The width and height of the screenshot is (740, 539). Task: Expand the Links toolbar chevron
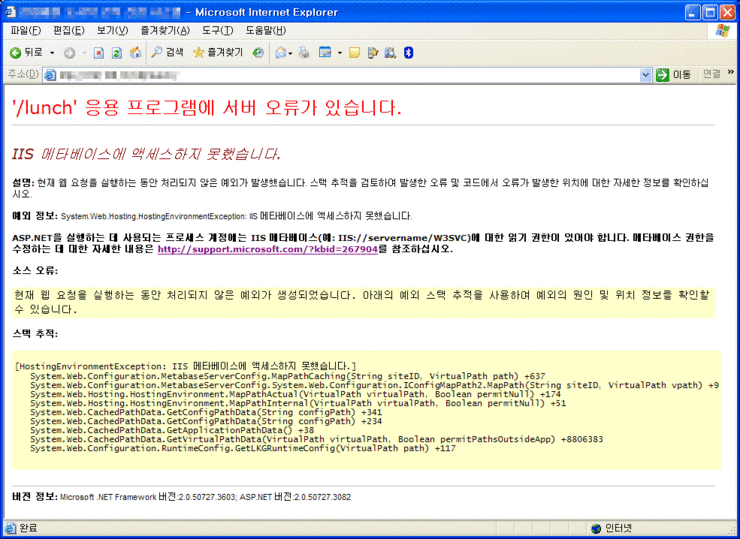pos(731,72)
